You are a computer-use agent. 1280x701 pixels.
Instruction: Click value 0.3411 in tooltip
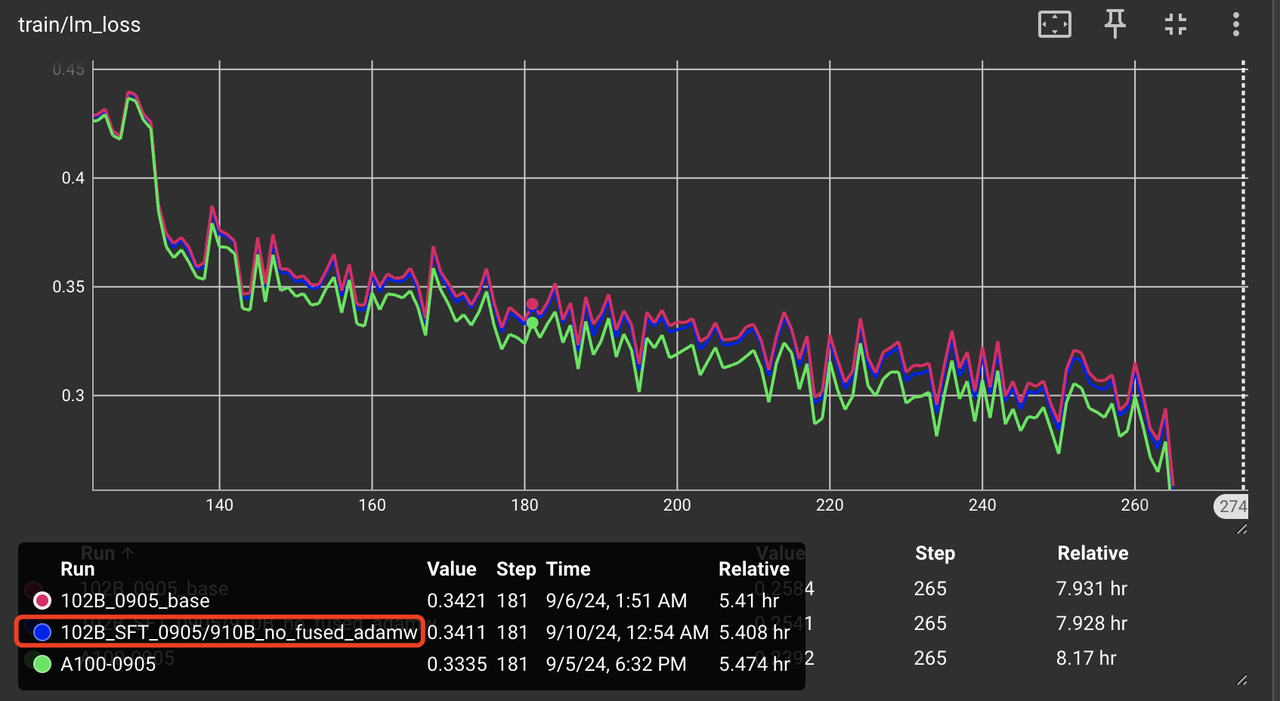[456, 632]
